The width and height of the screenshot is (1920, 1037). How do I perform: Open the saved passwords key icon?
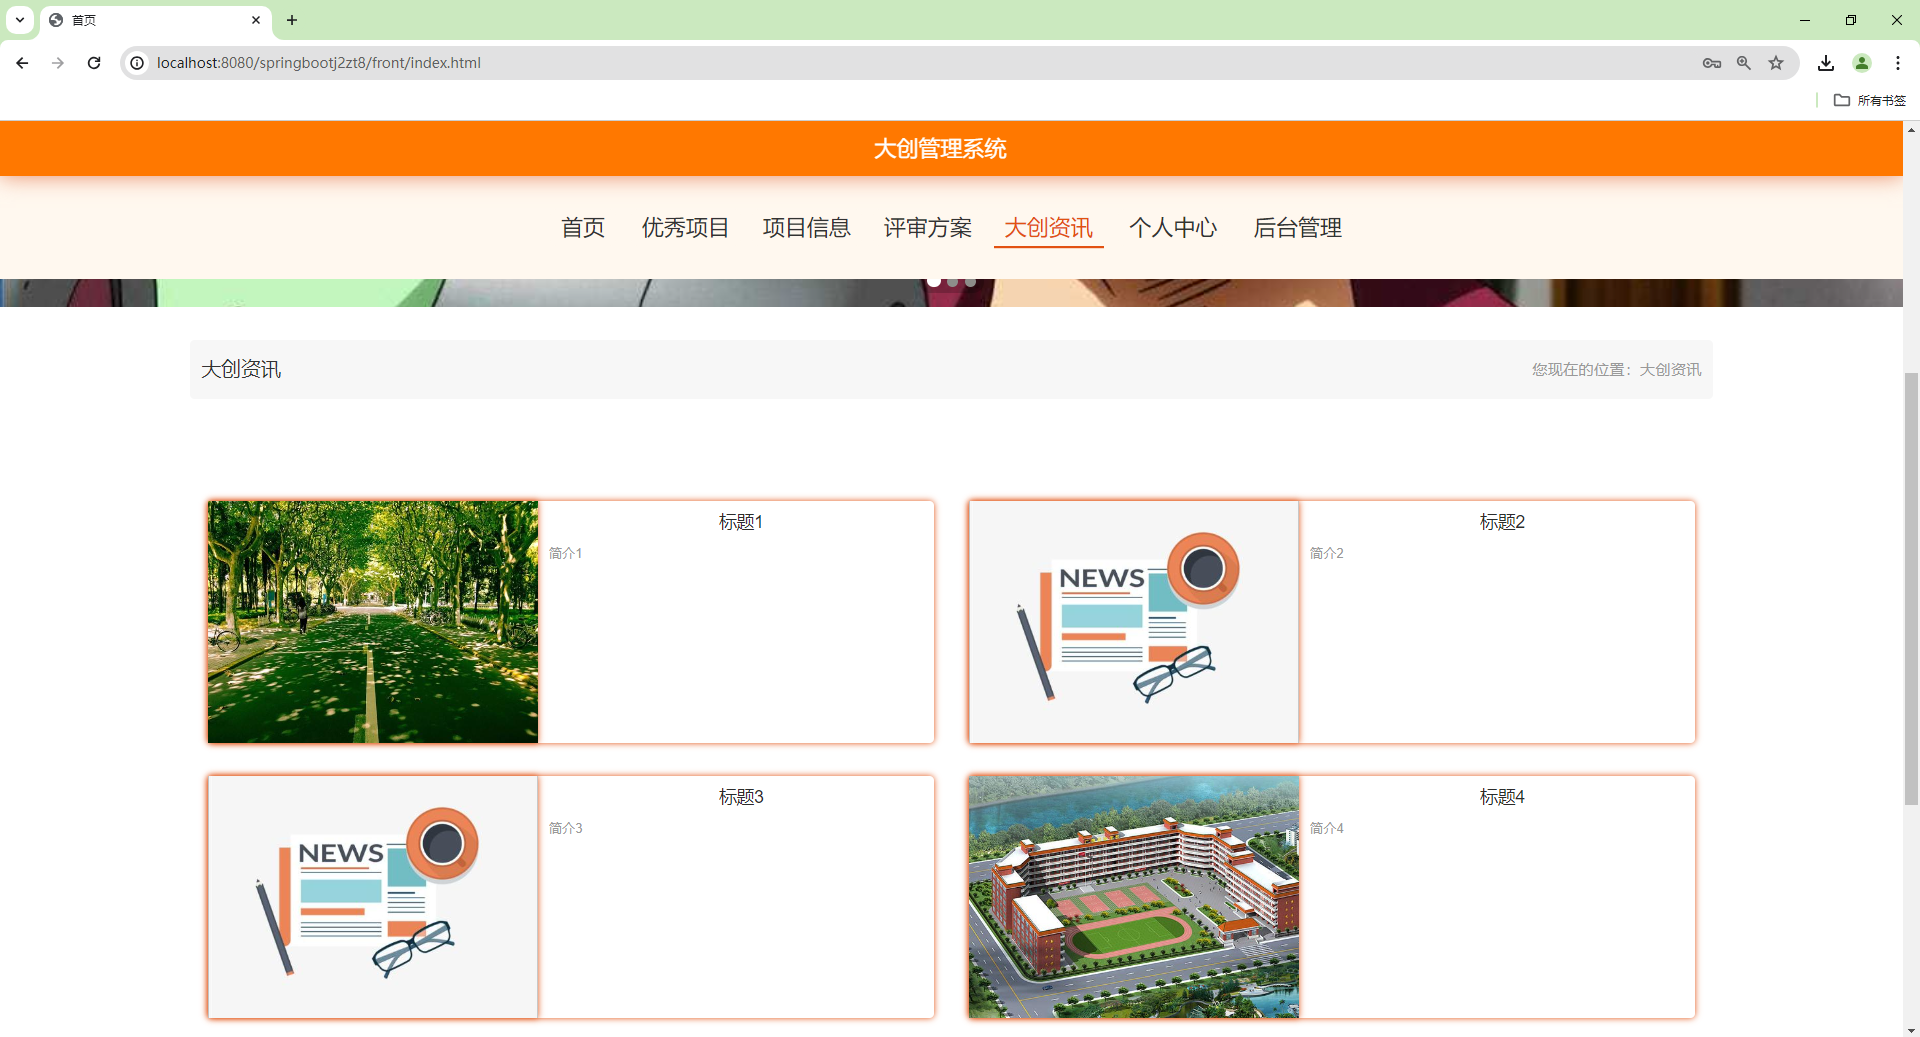(x=1711, y=62)
